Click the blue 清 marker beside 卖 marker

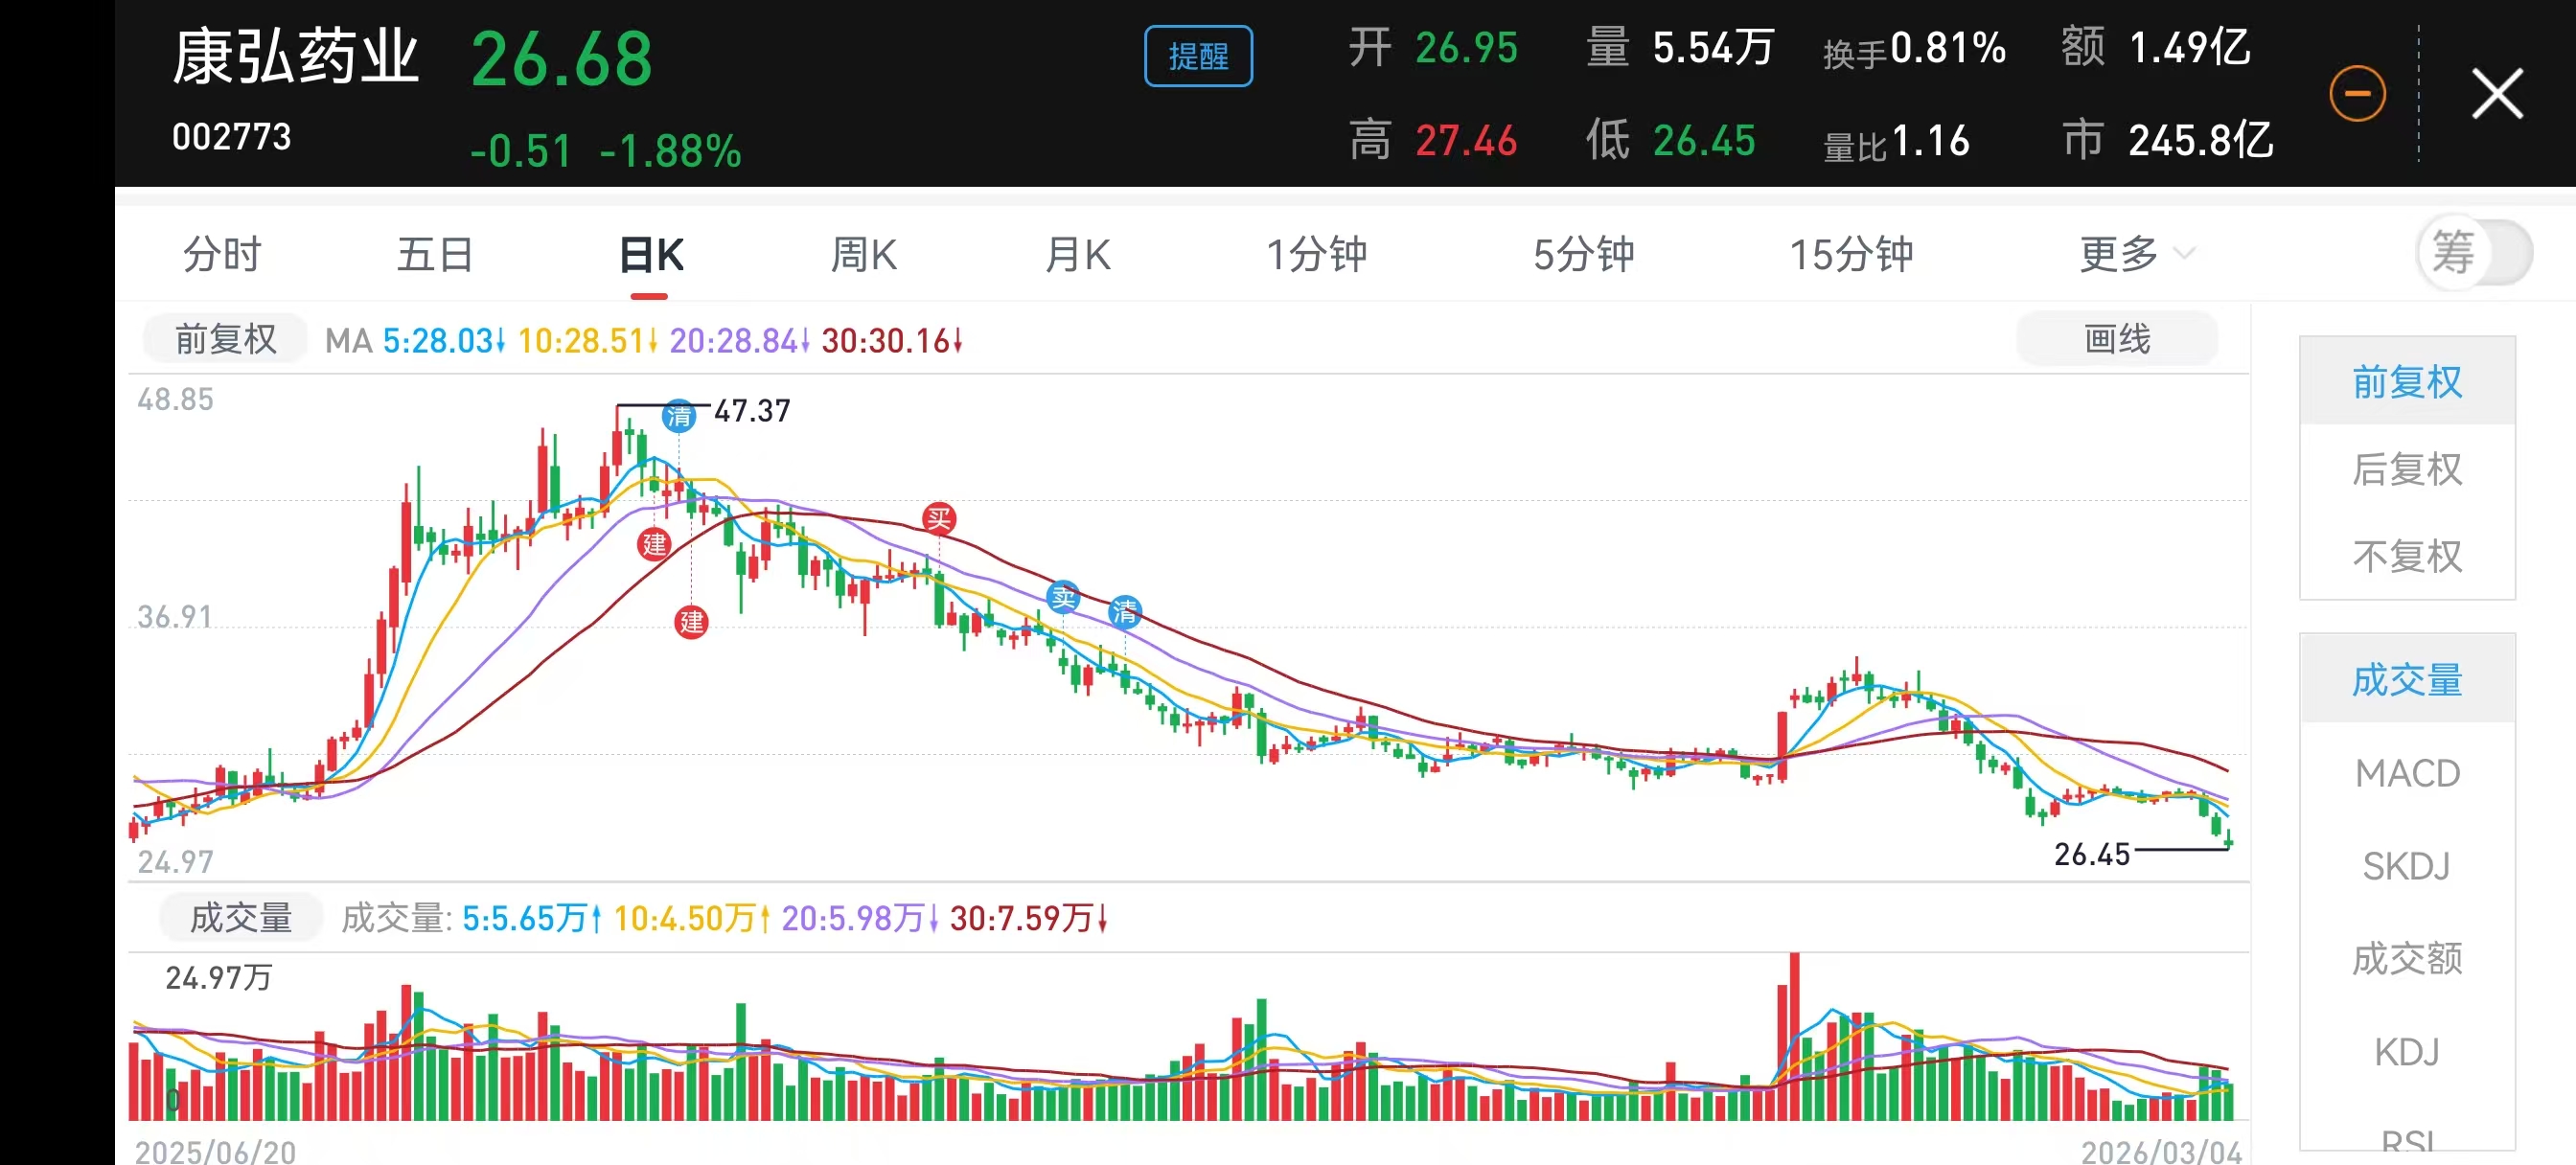(x=1124, y=610)
